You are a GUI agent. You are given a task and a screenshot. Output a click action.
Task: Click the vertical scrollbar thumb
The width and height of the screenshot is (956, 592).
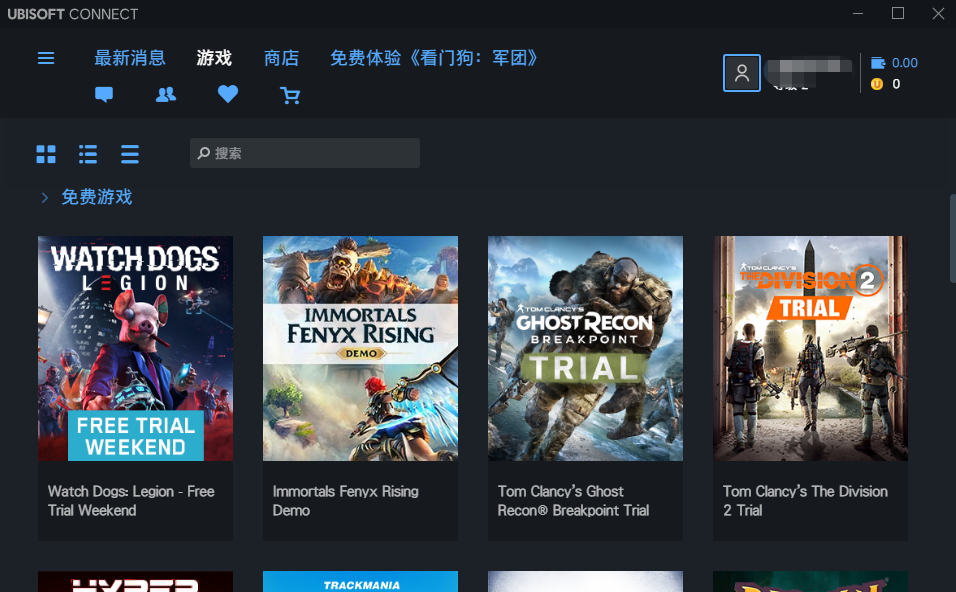(951, 238)
